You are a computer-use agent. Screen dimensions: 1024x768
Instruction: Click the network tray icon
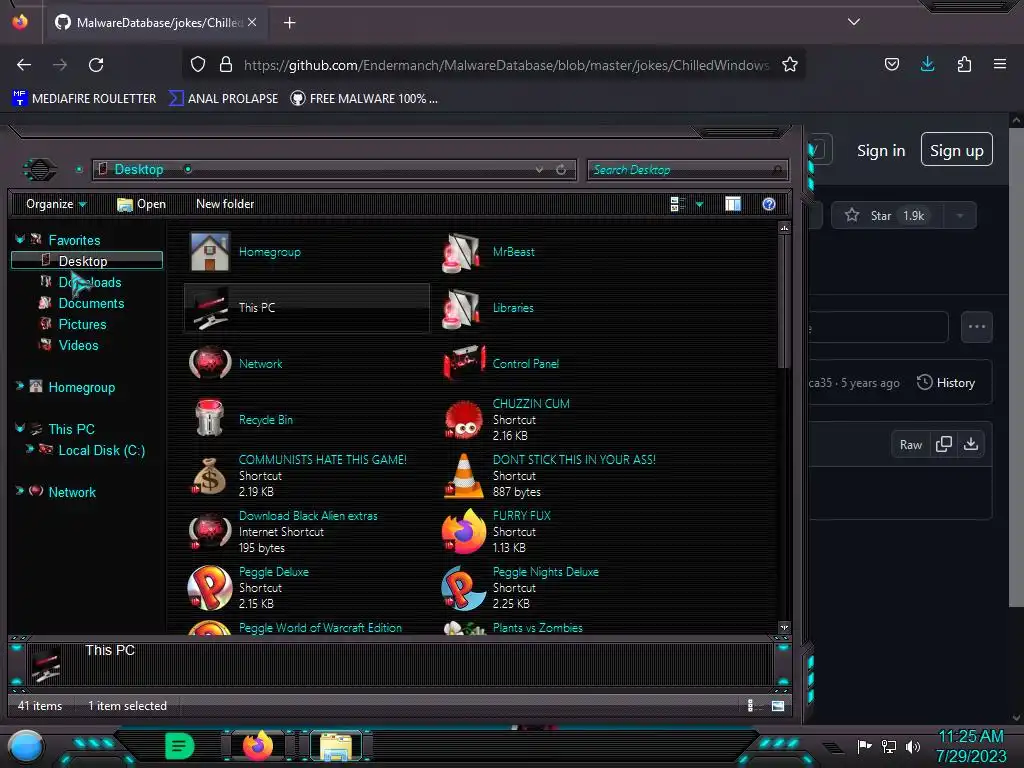coord(889,746)
